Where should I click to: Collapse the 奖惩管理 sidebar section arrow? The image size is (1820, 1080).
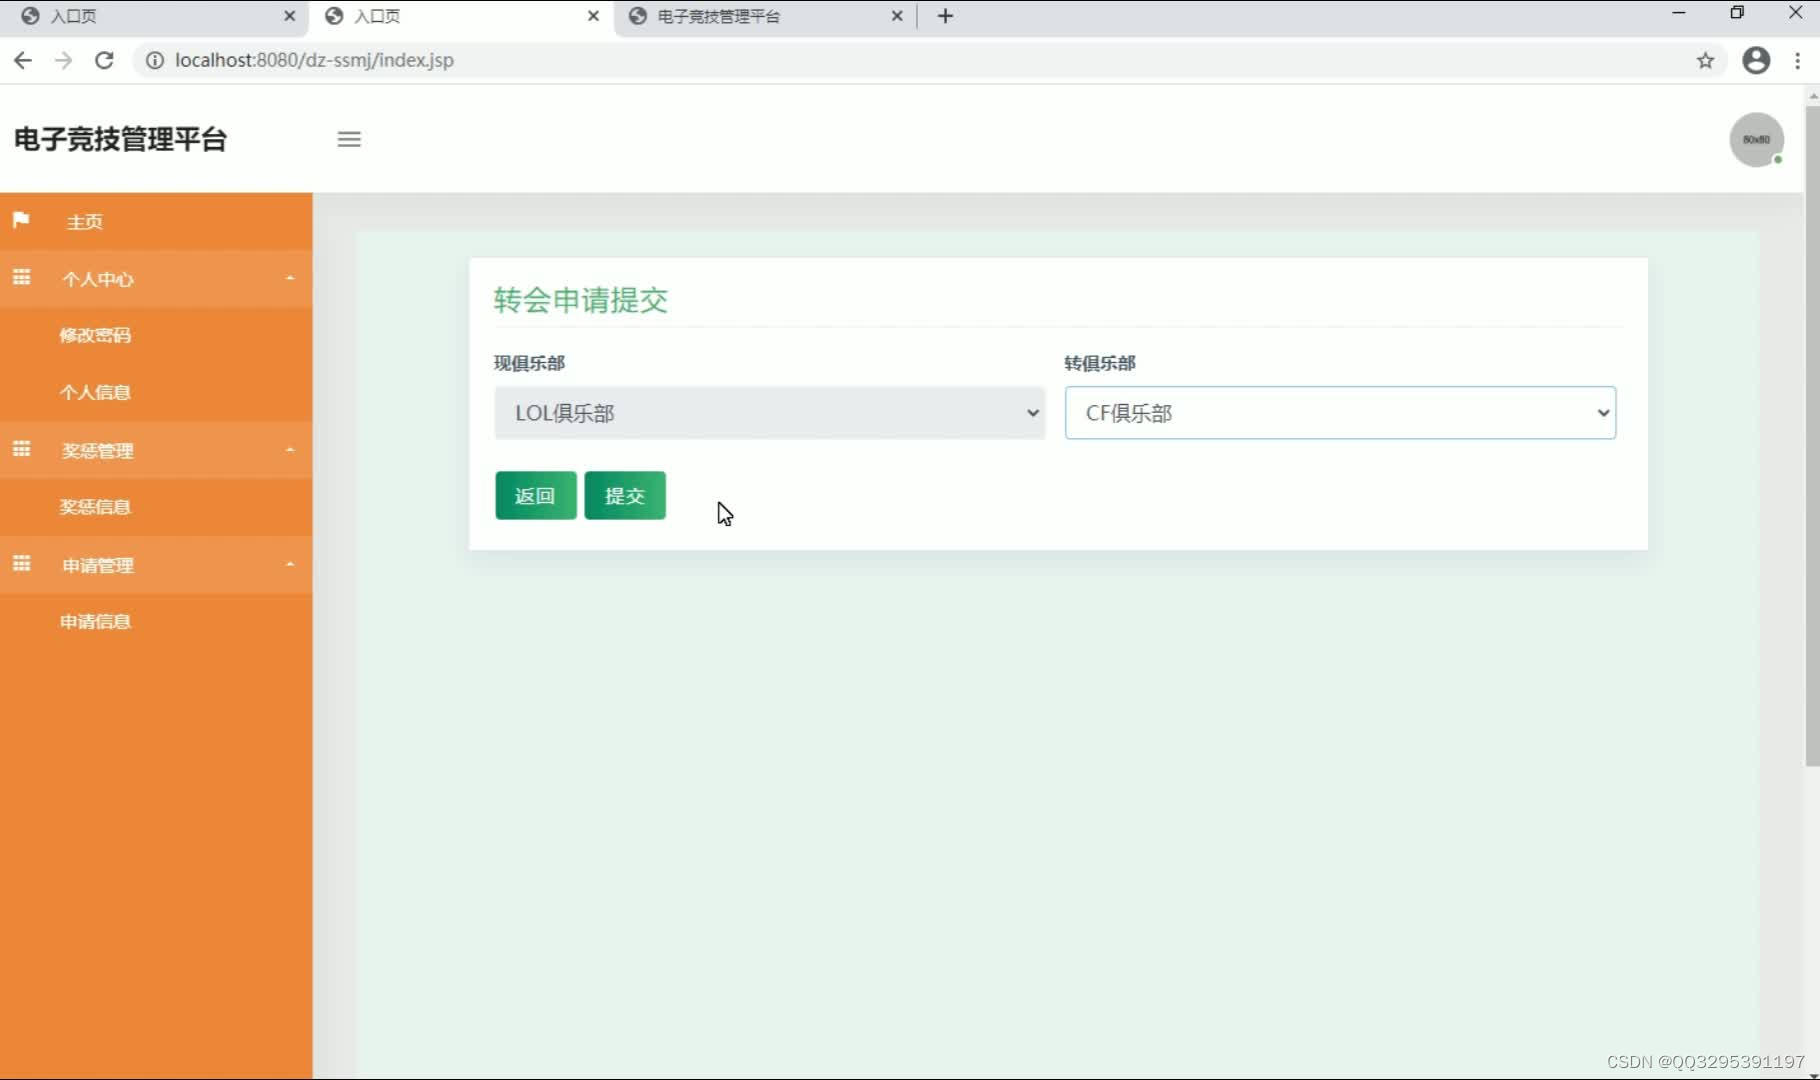(x=290, y=450)
